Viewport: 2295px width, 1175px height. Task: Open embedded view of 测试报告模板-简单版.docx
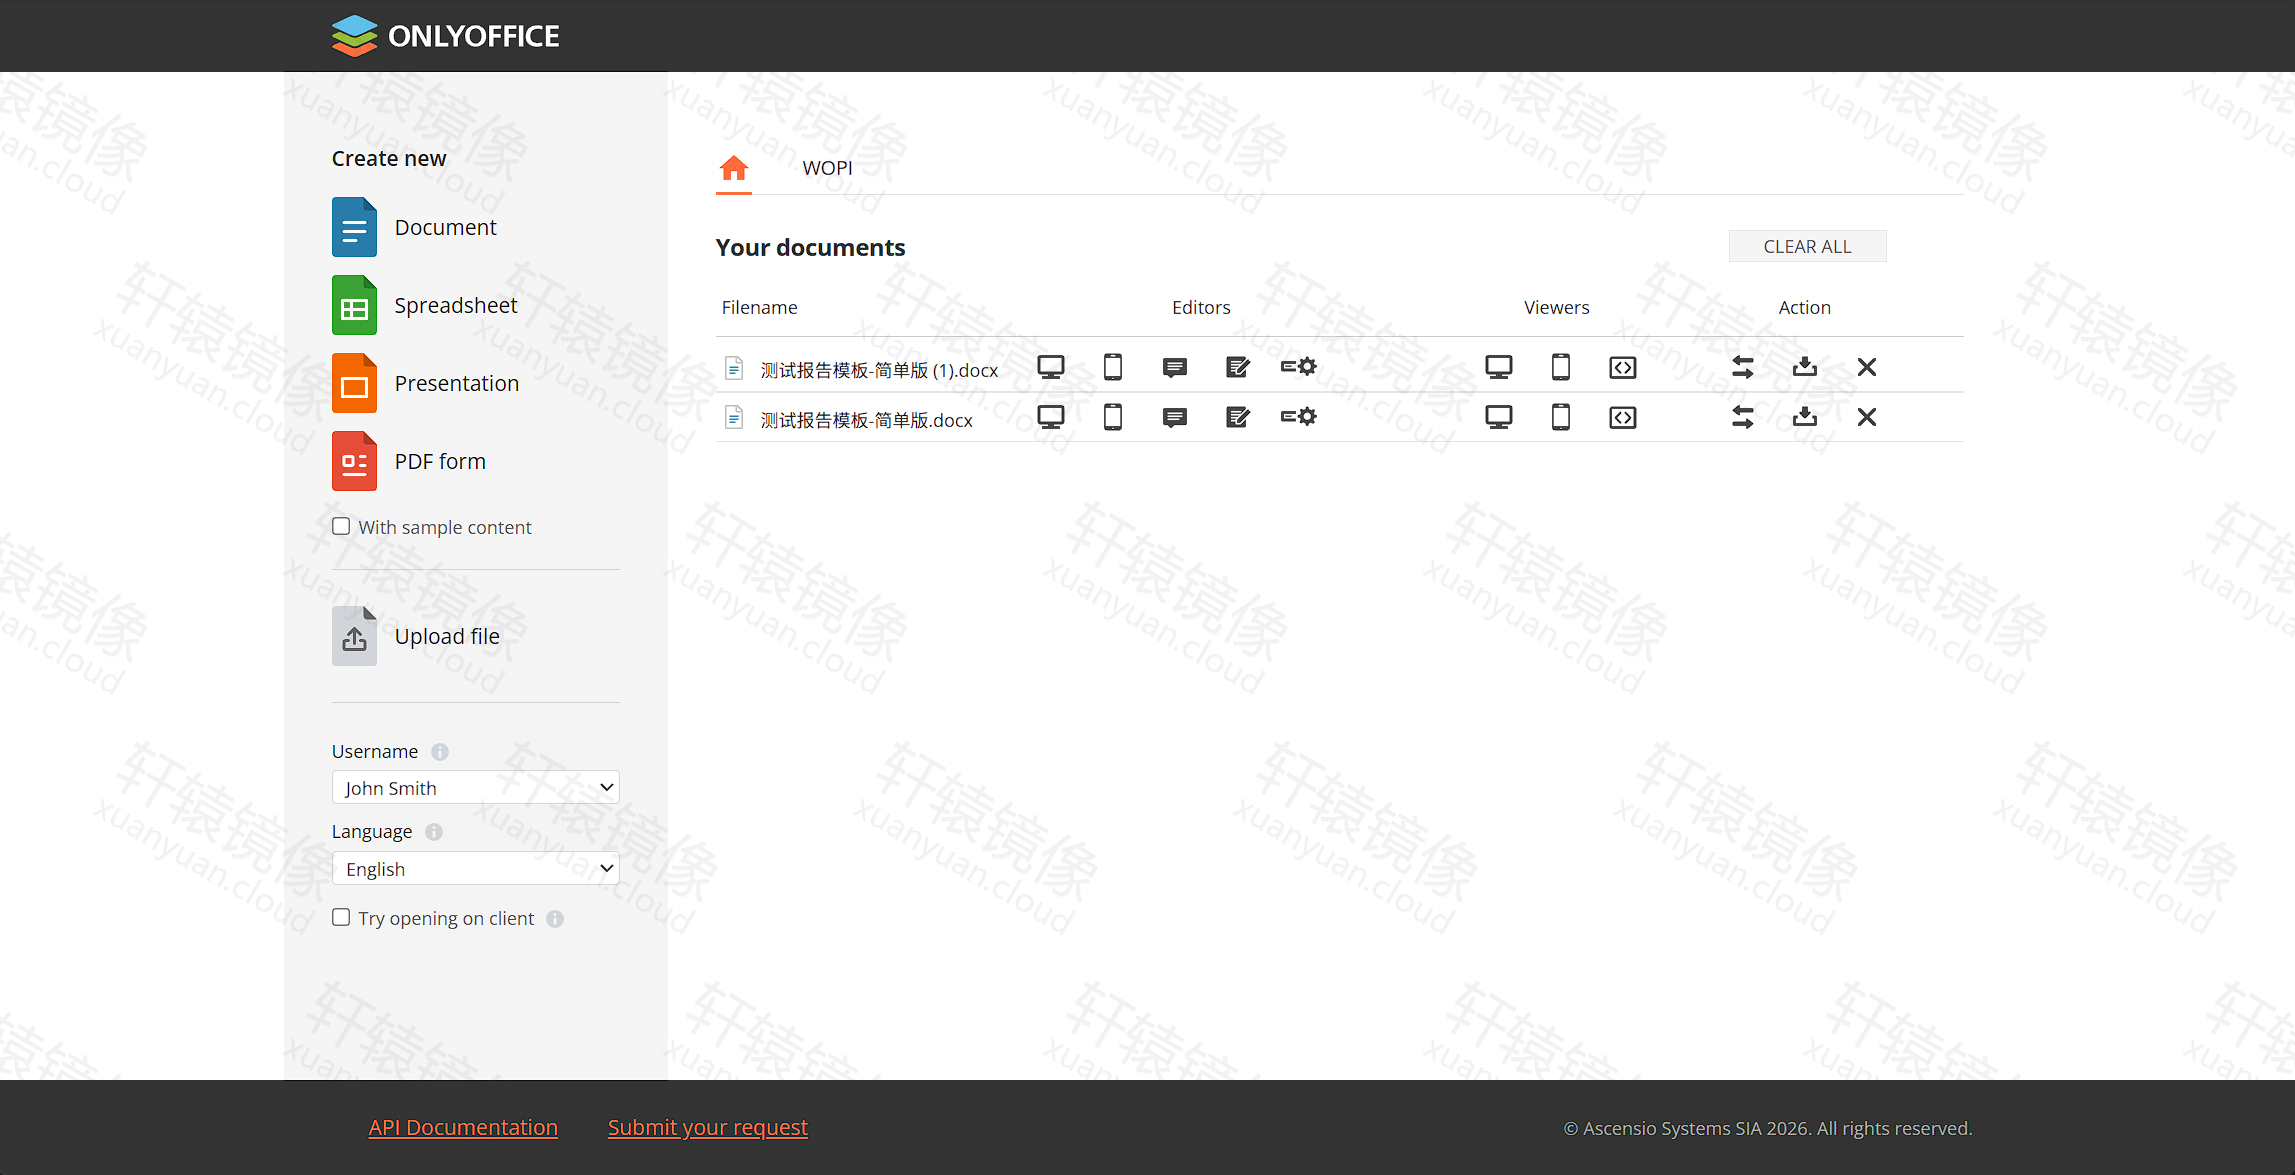coord(1623,417)
